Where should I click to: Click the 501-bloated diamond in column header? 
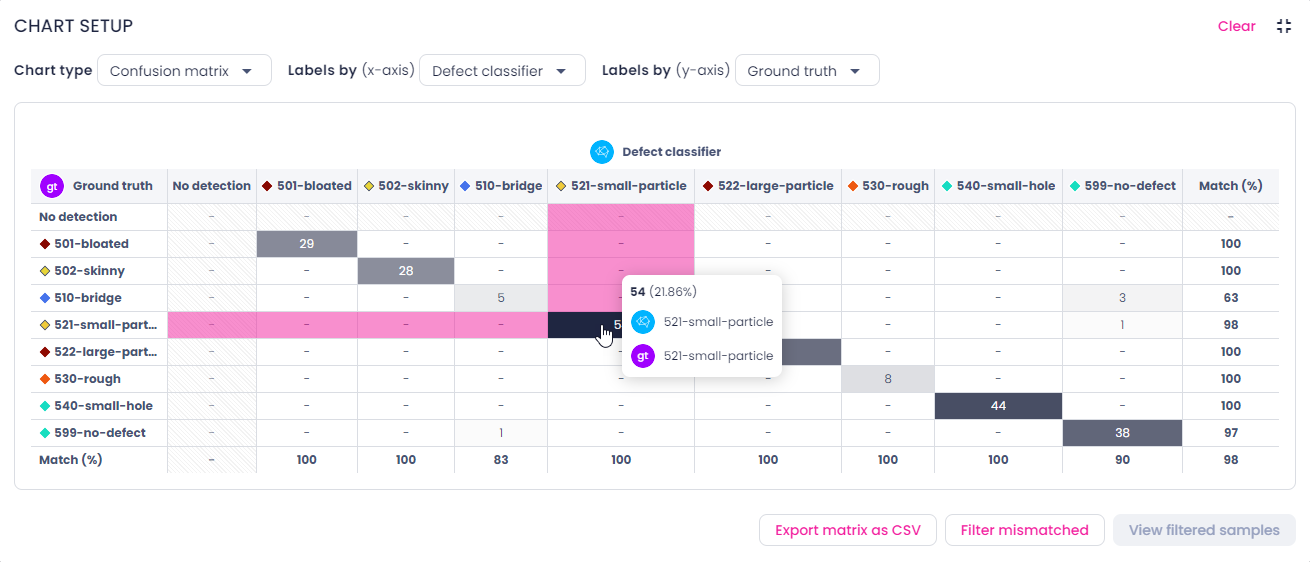[268, 186]
